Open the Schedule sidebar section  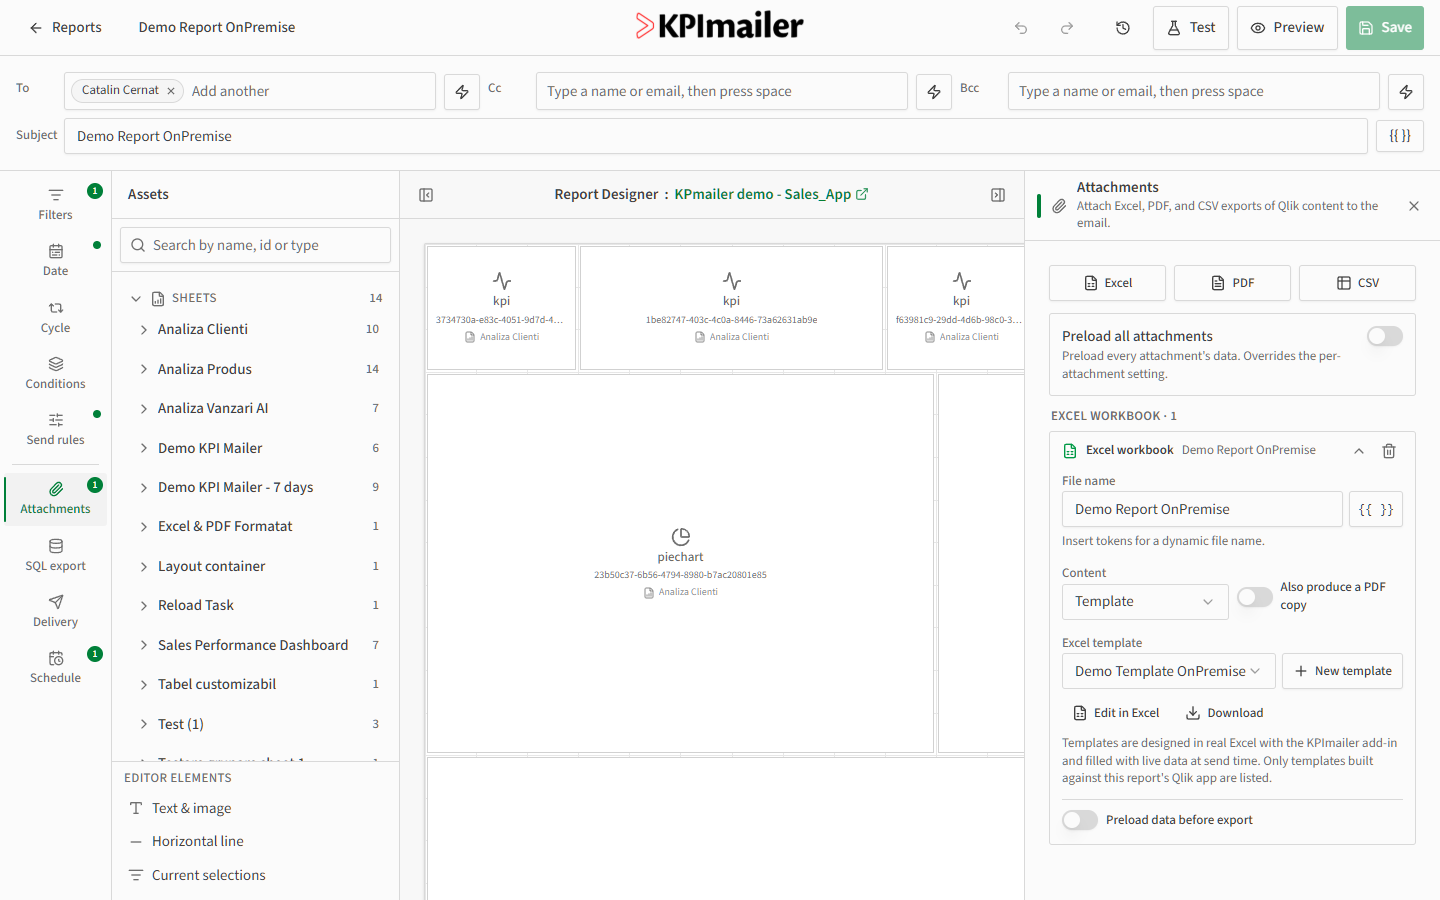click(x=56, y=666)
